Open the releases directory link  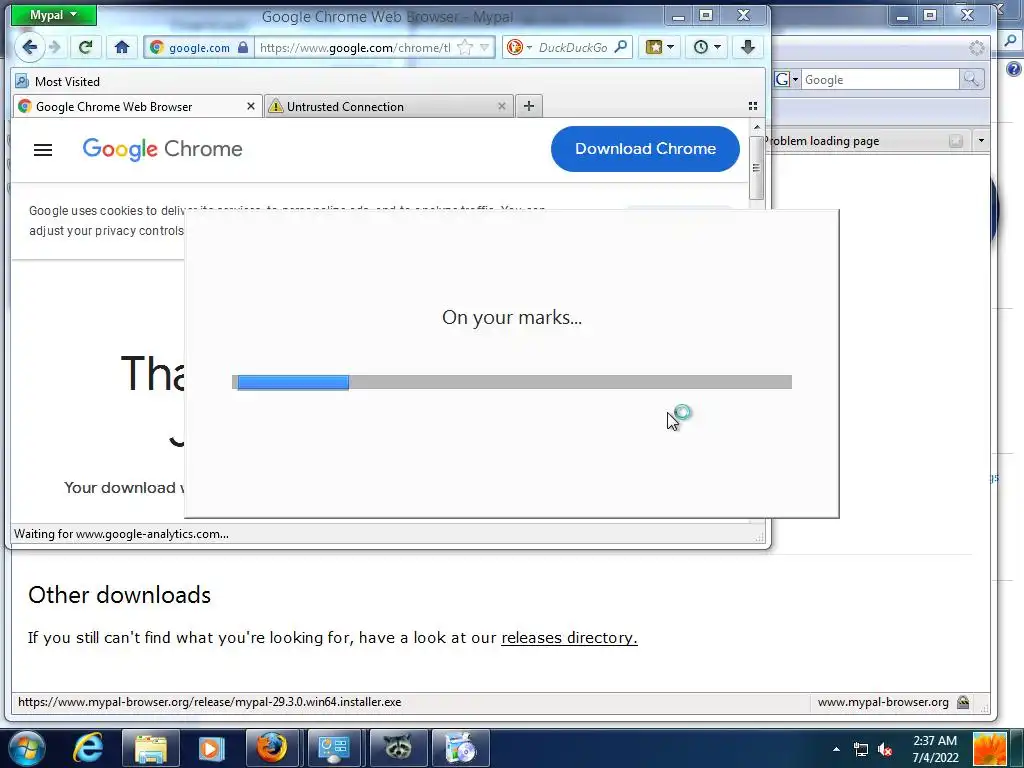point(569,637)
